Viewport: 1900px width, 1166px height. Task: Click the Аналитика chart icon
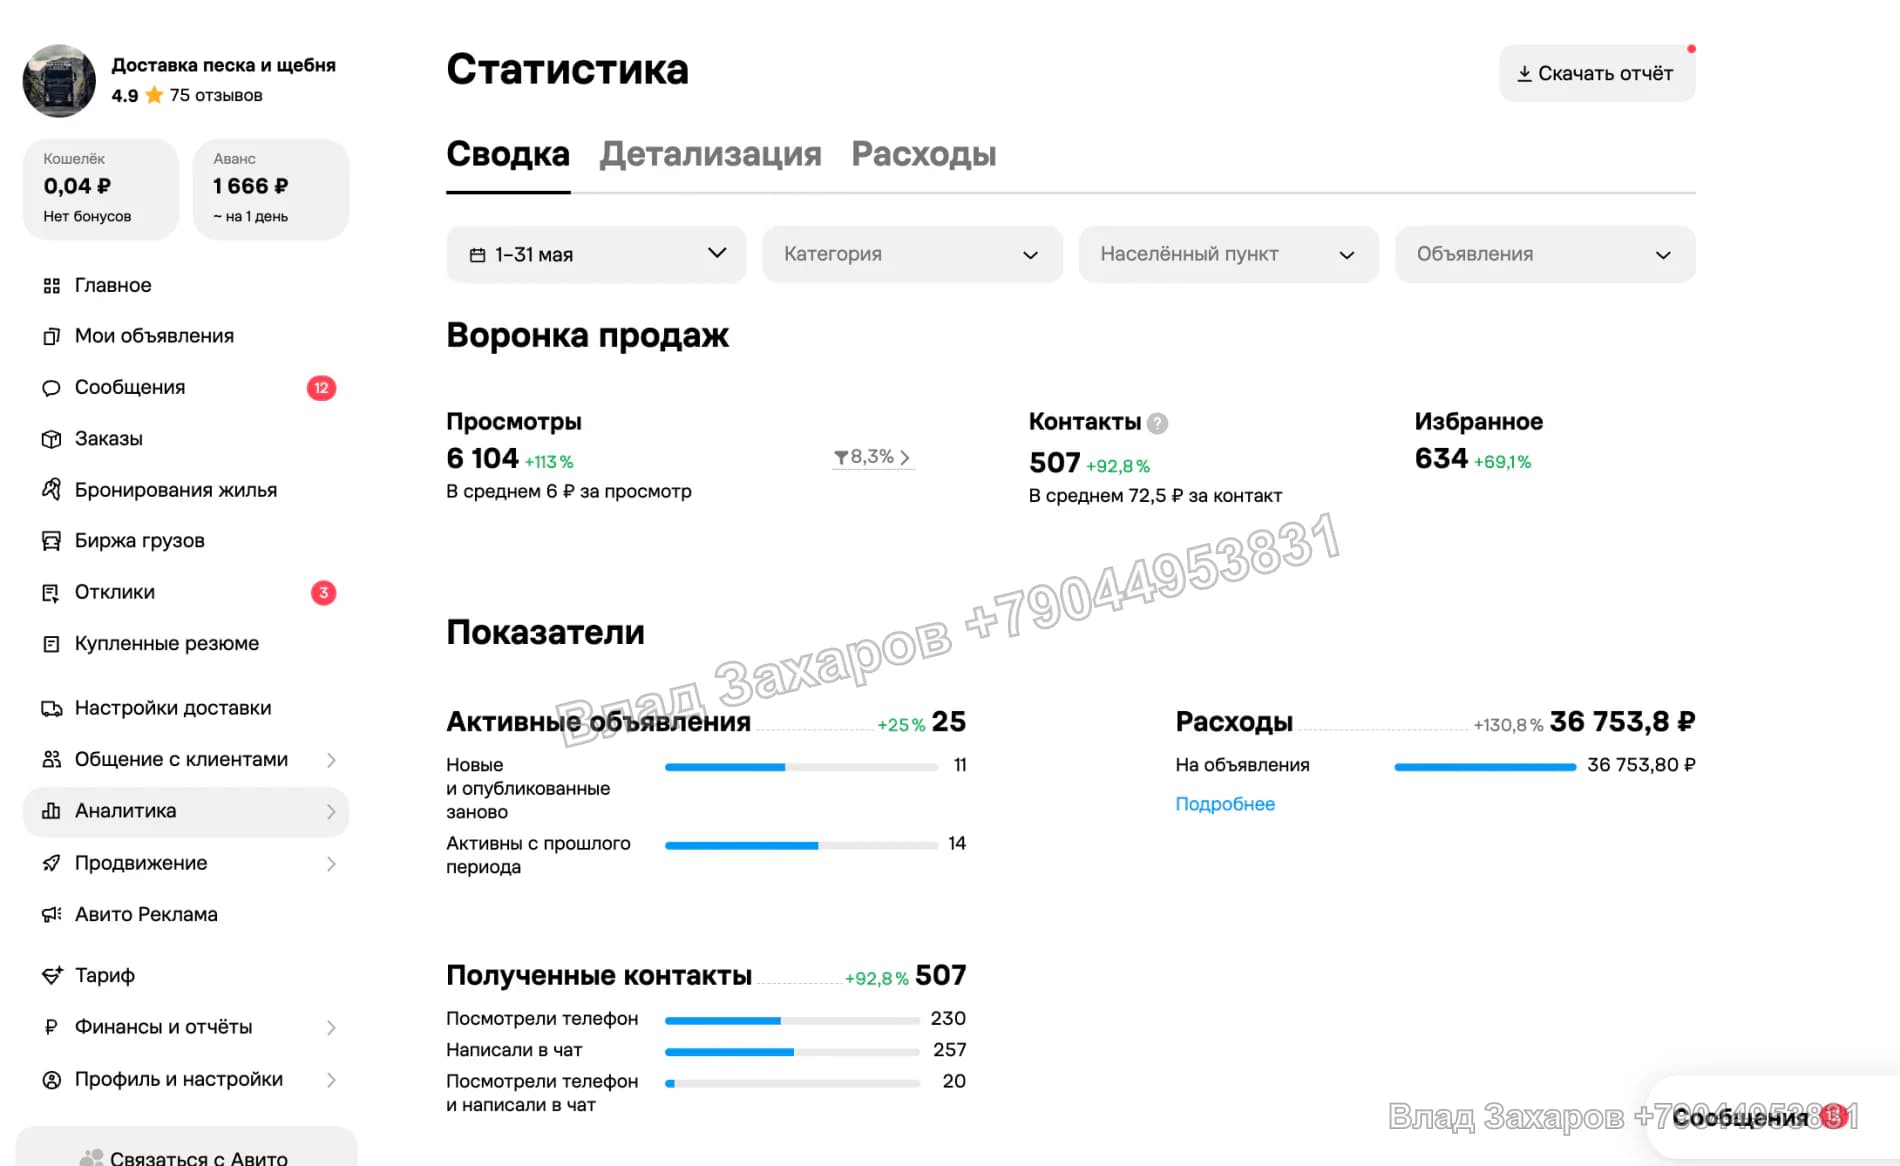tap(52, 811)
